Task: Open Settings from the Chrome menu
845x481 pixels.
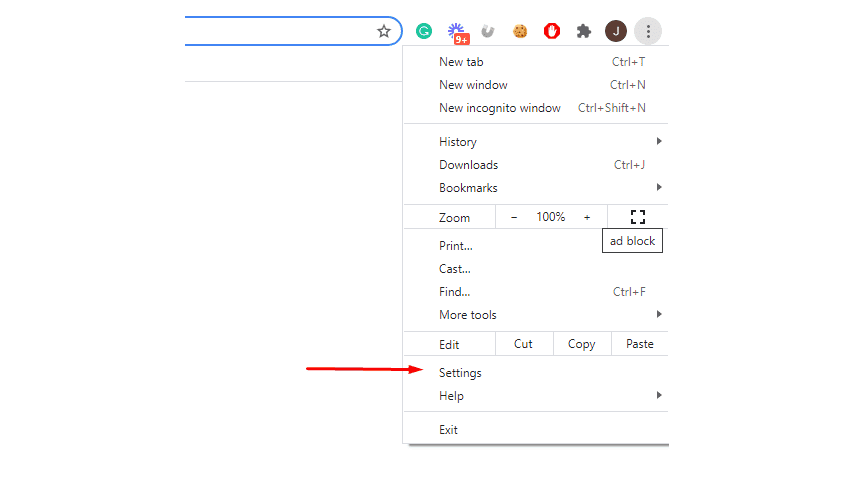Action: click(536, 373)
